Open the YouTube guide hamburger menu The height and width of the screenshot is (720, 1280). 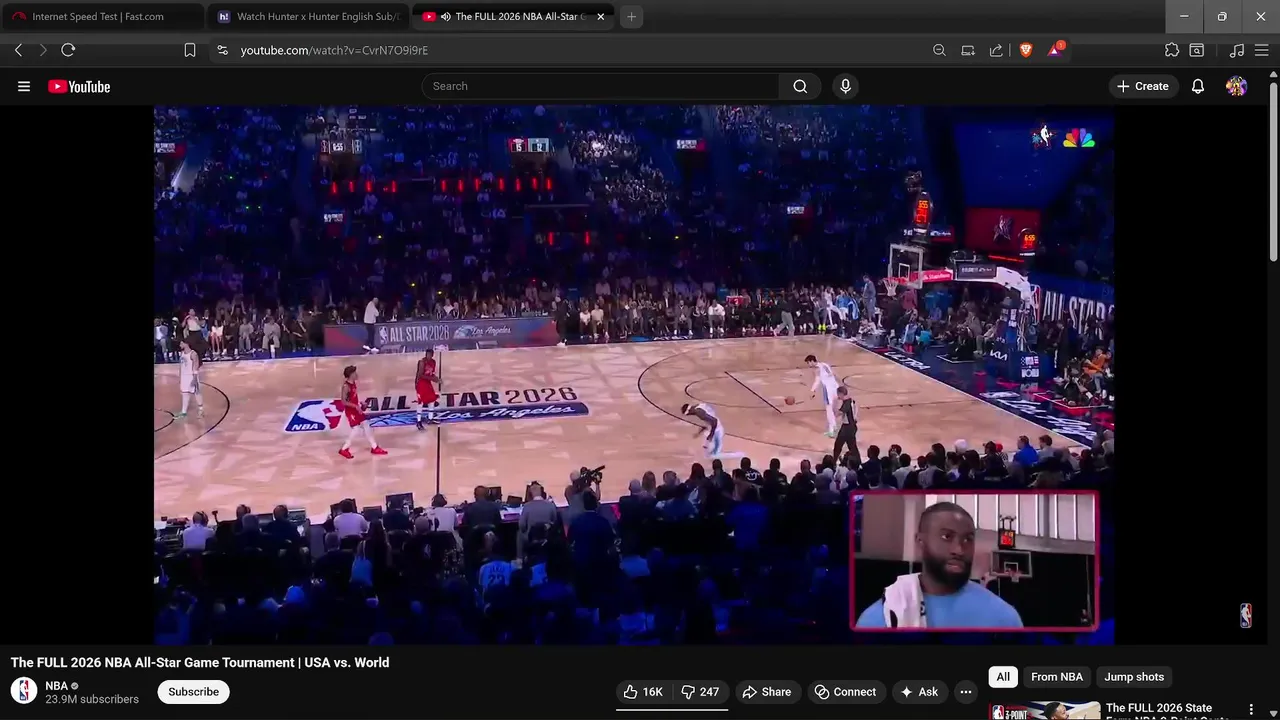[24, 86]
